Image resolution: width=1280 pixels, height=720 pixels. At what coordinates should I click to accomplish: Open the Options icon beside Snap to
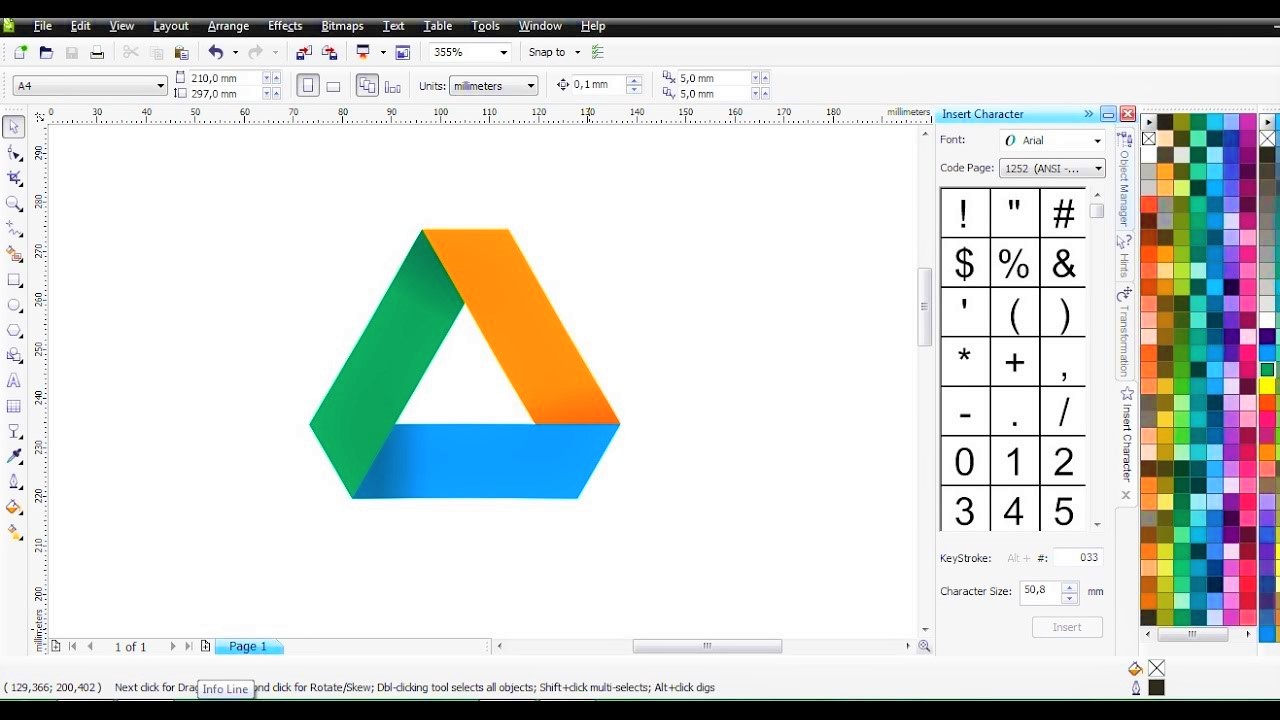click(598, 52)
